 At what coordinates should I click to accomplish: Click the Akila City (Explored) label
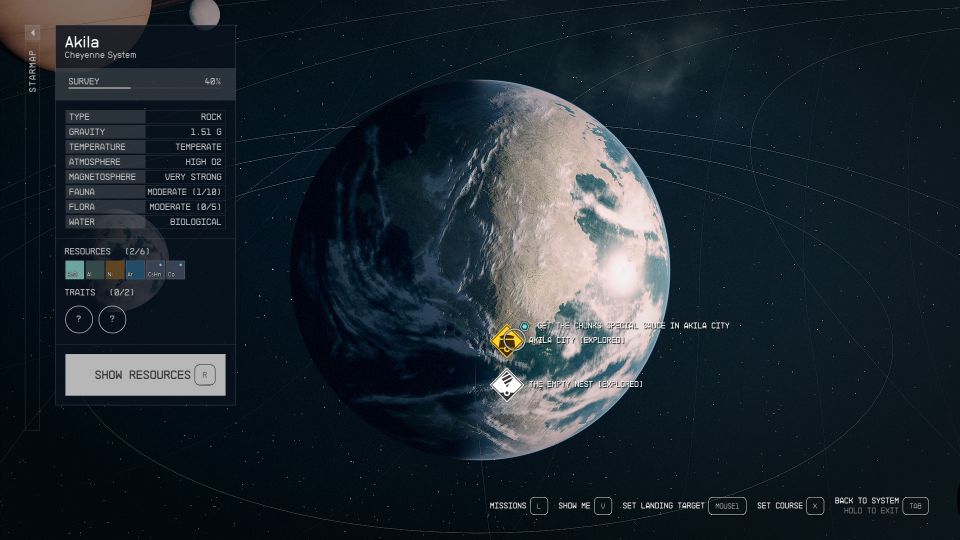[x=577, y=340]
